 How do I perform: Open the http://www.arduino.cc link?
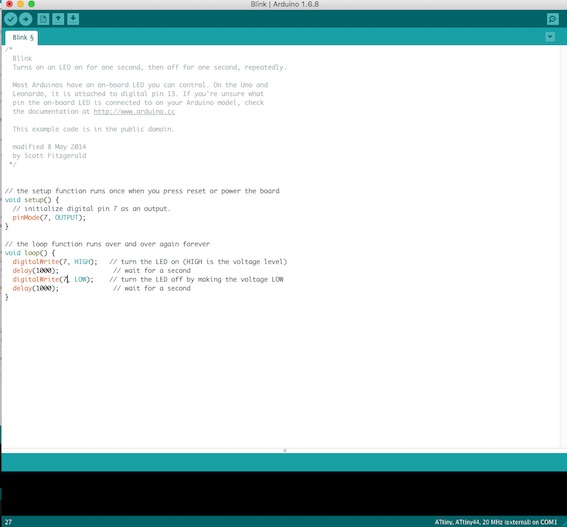pos(135,111)
